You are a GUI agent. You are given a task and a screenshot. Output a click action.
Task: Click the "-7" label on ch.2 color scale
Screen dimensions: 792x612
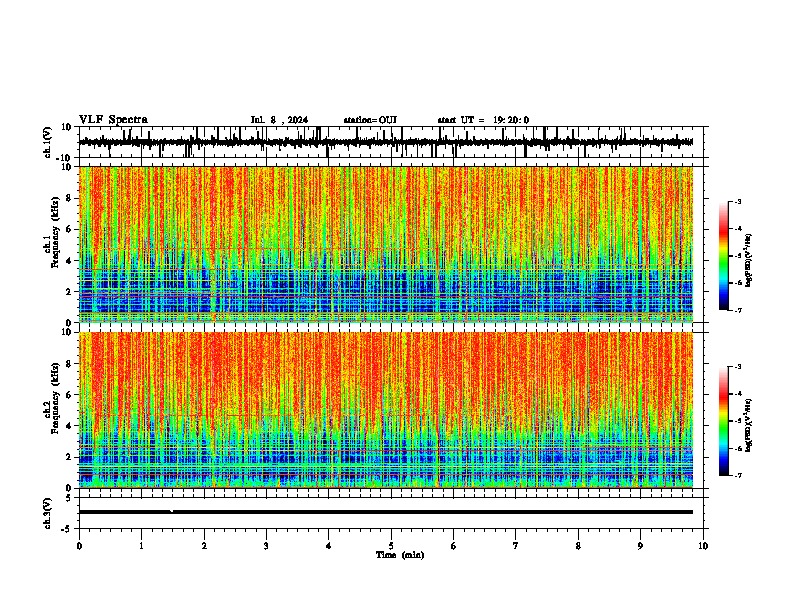[x=737, y=475]
